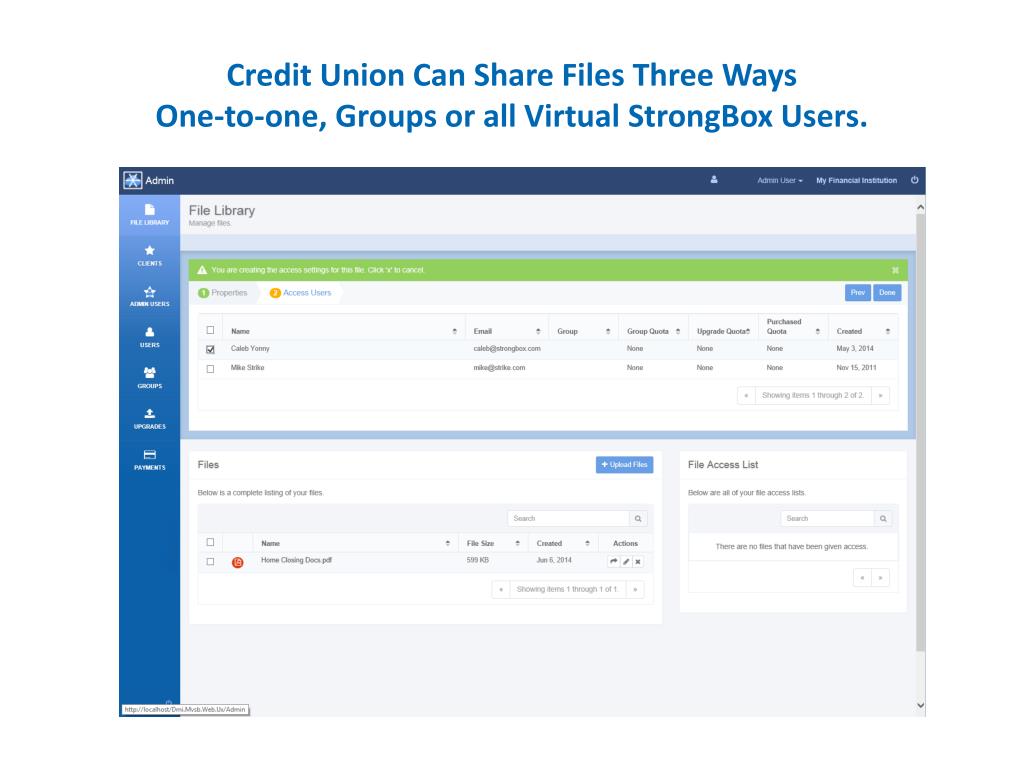Screen dimensions: 1024x768
Task: Click the warning icon in green banner
Action: click(202, 270)
